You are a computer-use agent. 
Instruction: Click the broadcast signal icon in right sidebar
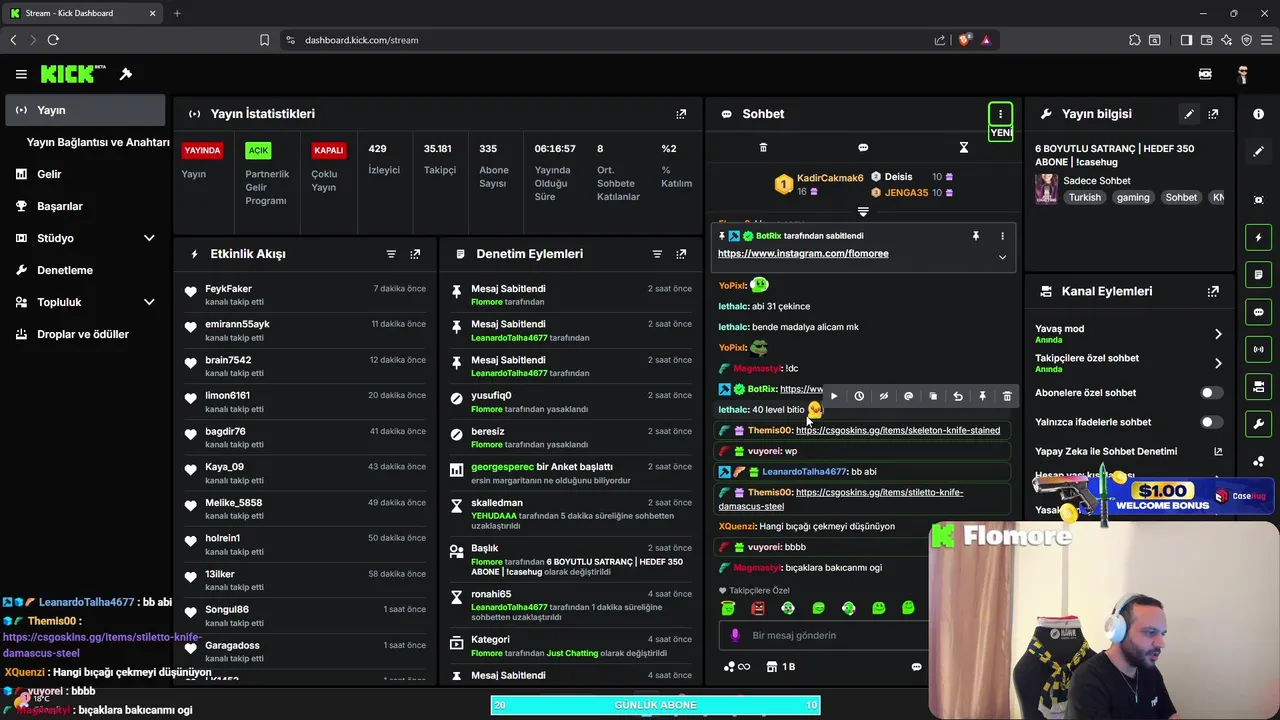click(1259, 349)
